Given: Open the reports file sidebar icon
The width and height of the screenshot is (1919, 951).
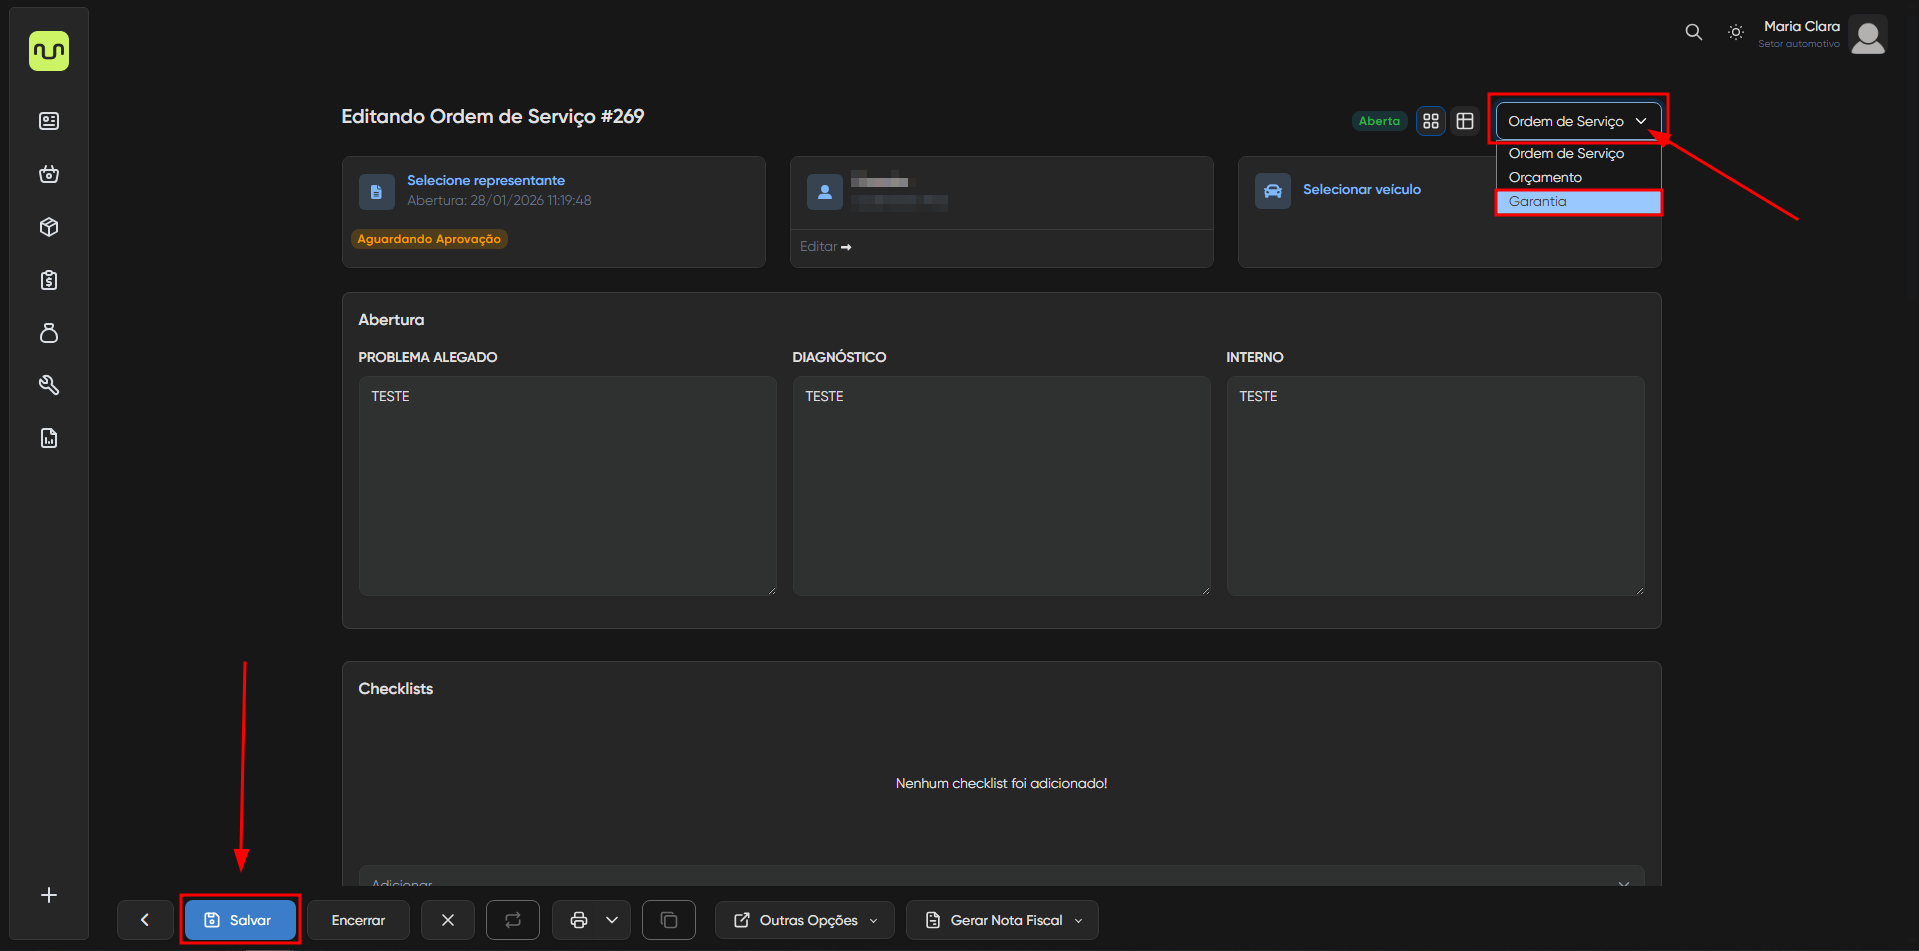Looking at the screenshot, I should coord(49,438).
